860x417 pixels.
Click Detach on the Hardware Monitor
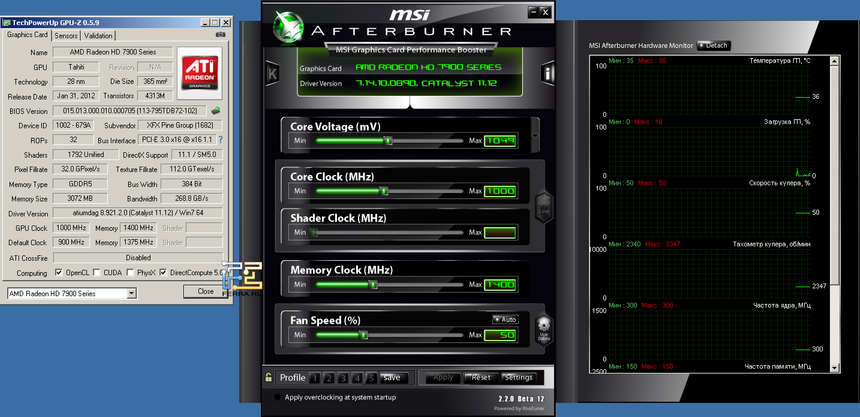point(714,46)
